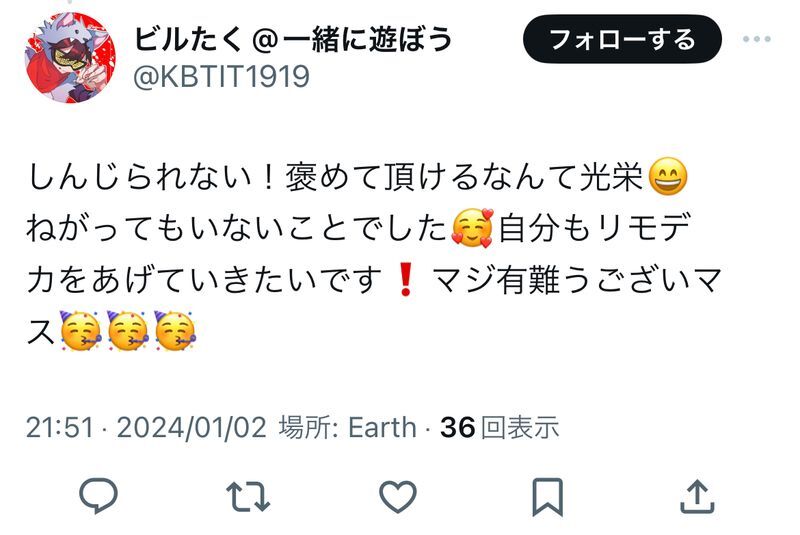
Task: Click the first party face emoji
Action: click(x=80, y=330)
